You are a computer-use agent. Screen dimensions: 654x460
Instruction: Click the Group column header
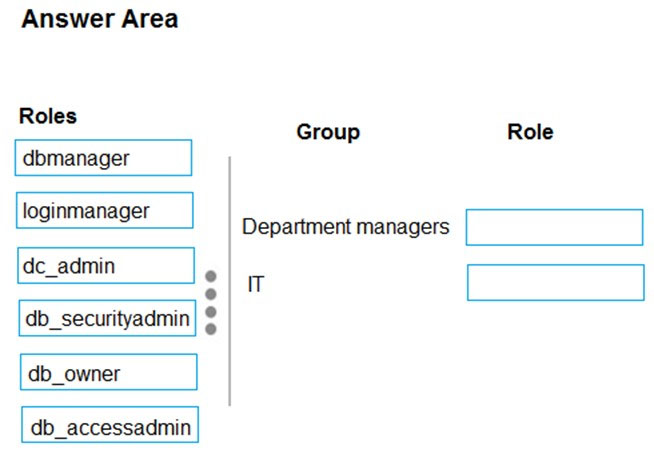328,132
